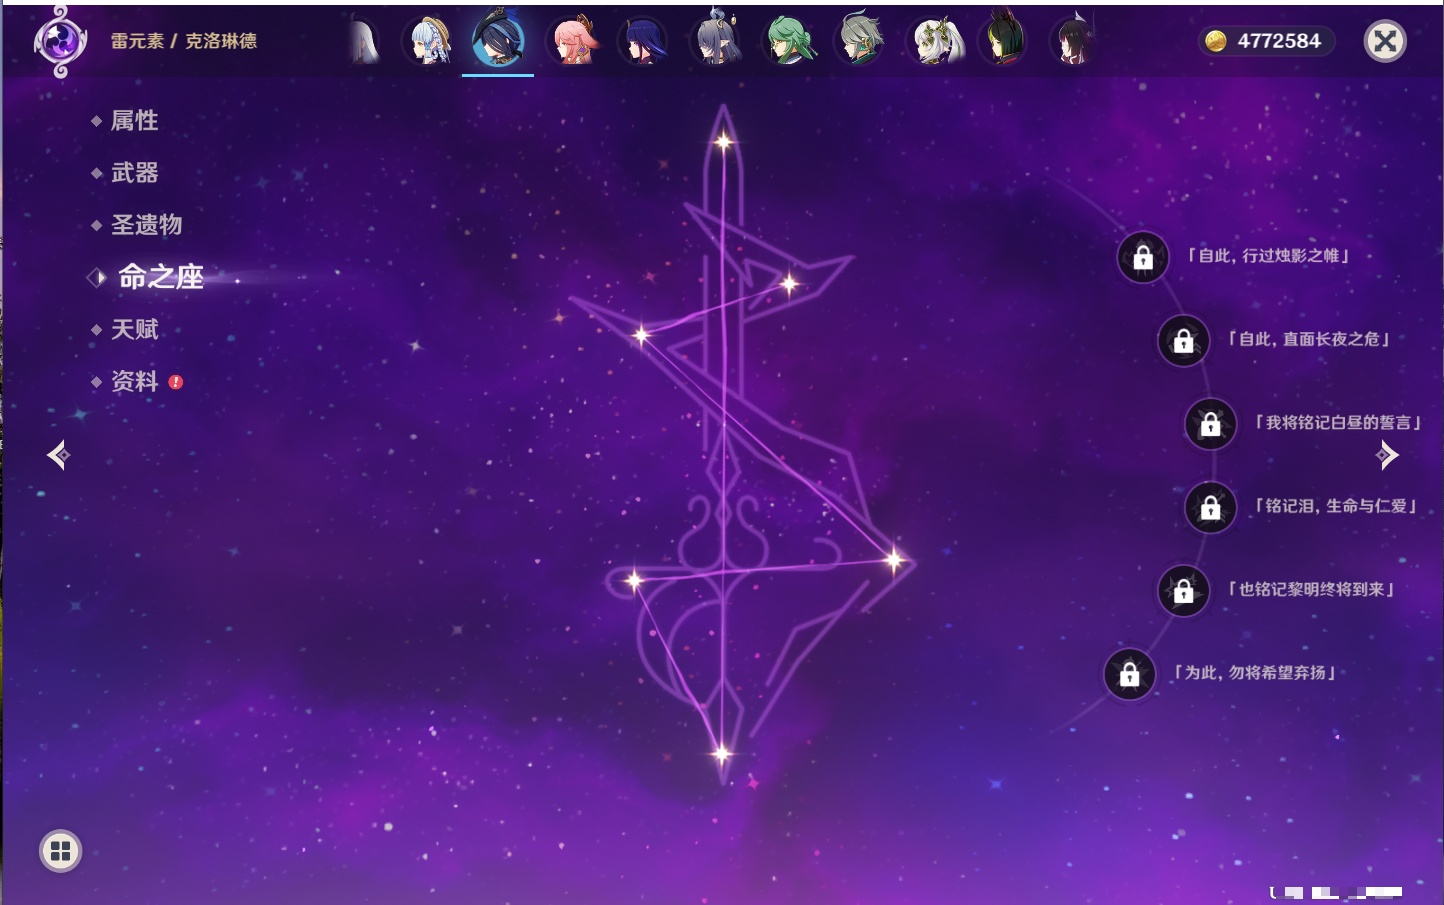The image size is (1444, 905).
Task: Click the Mora coin icon
Action: pos(1216,41)
